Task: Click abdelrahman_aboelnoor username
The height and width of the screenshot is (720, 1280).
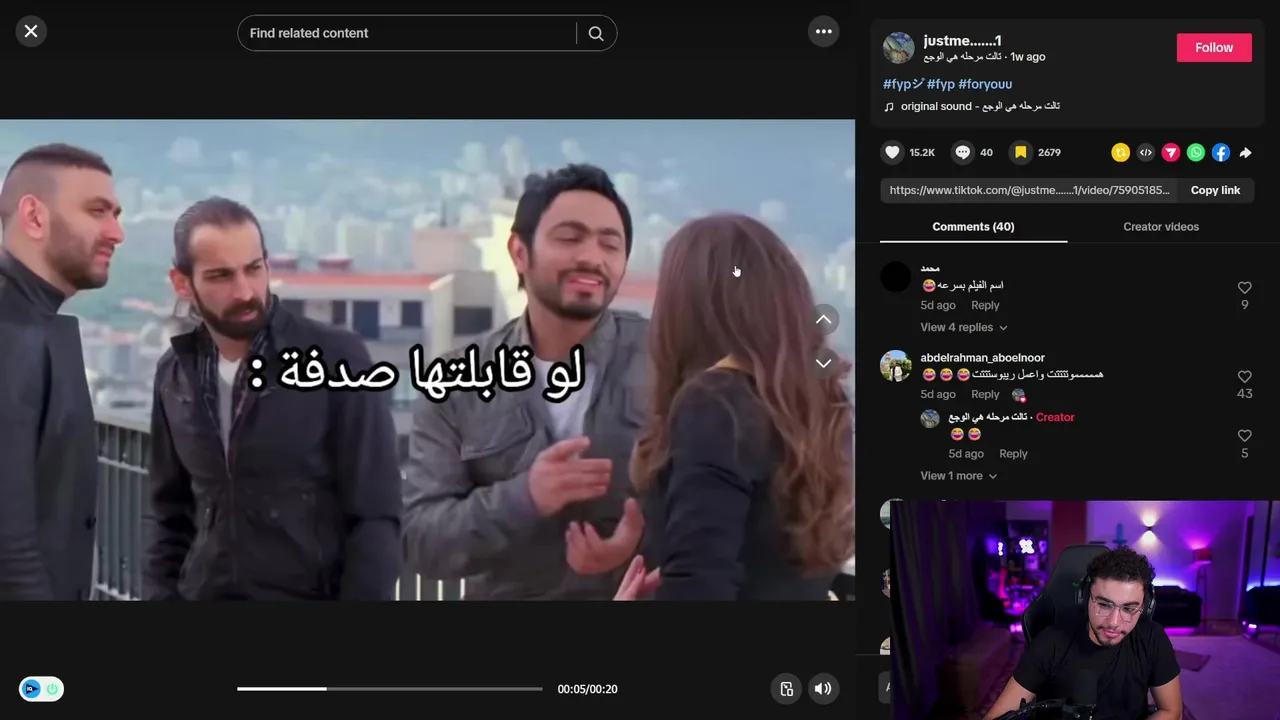Action: tap(982, 358)
